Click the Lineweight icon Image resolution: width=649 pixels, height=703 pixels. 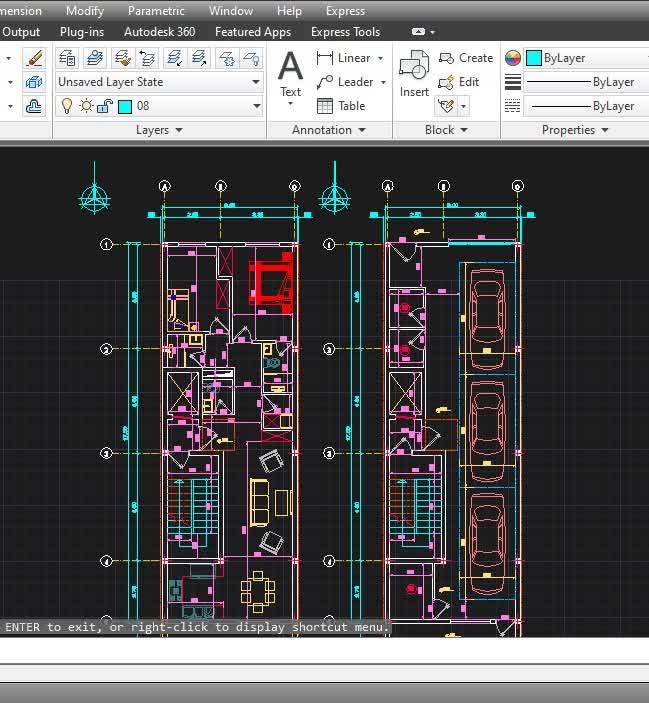pyautogui.click(x=513, y=82)
